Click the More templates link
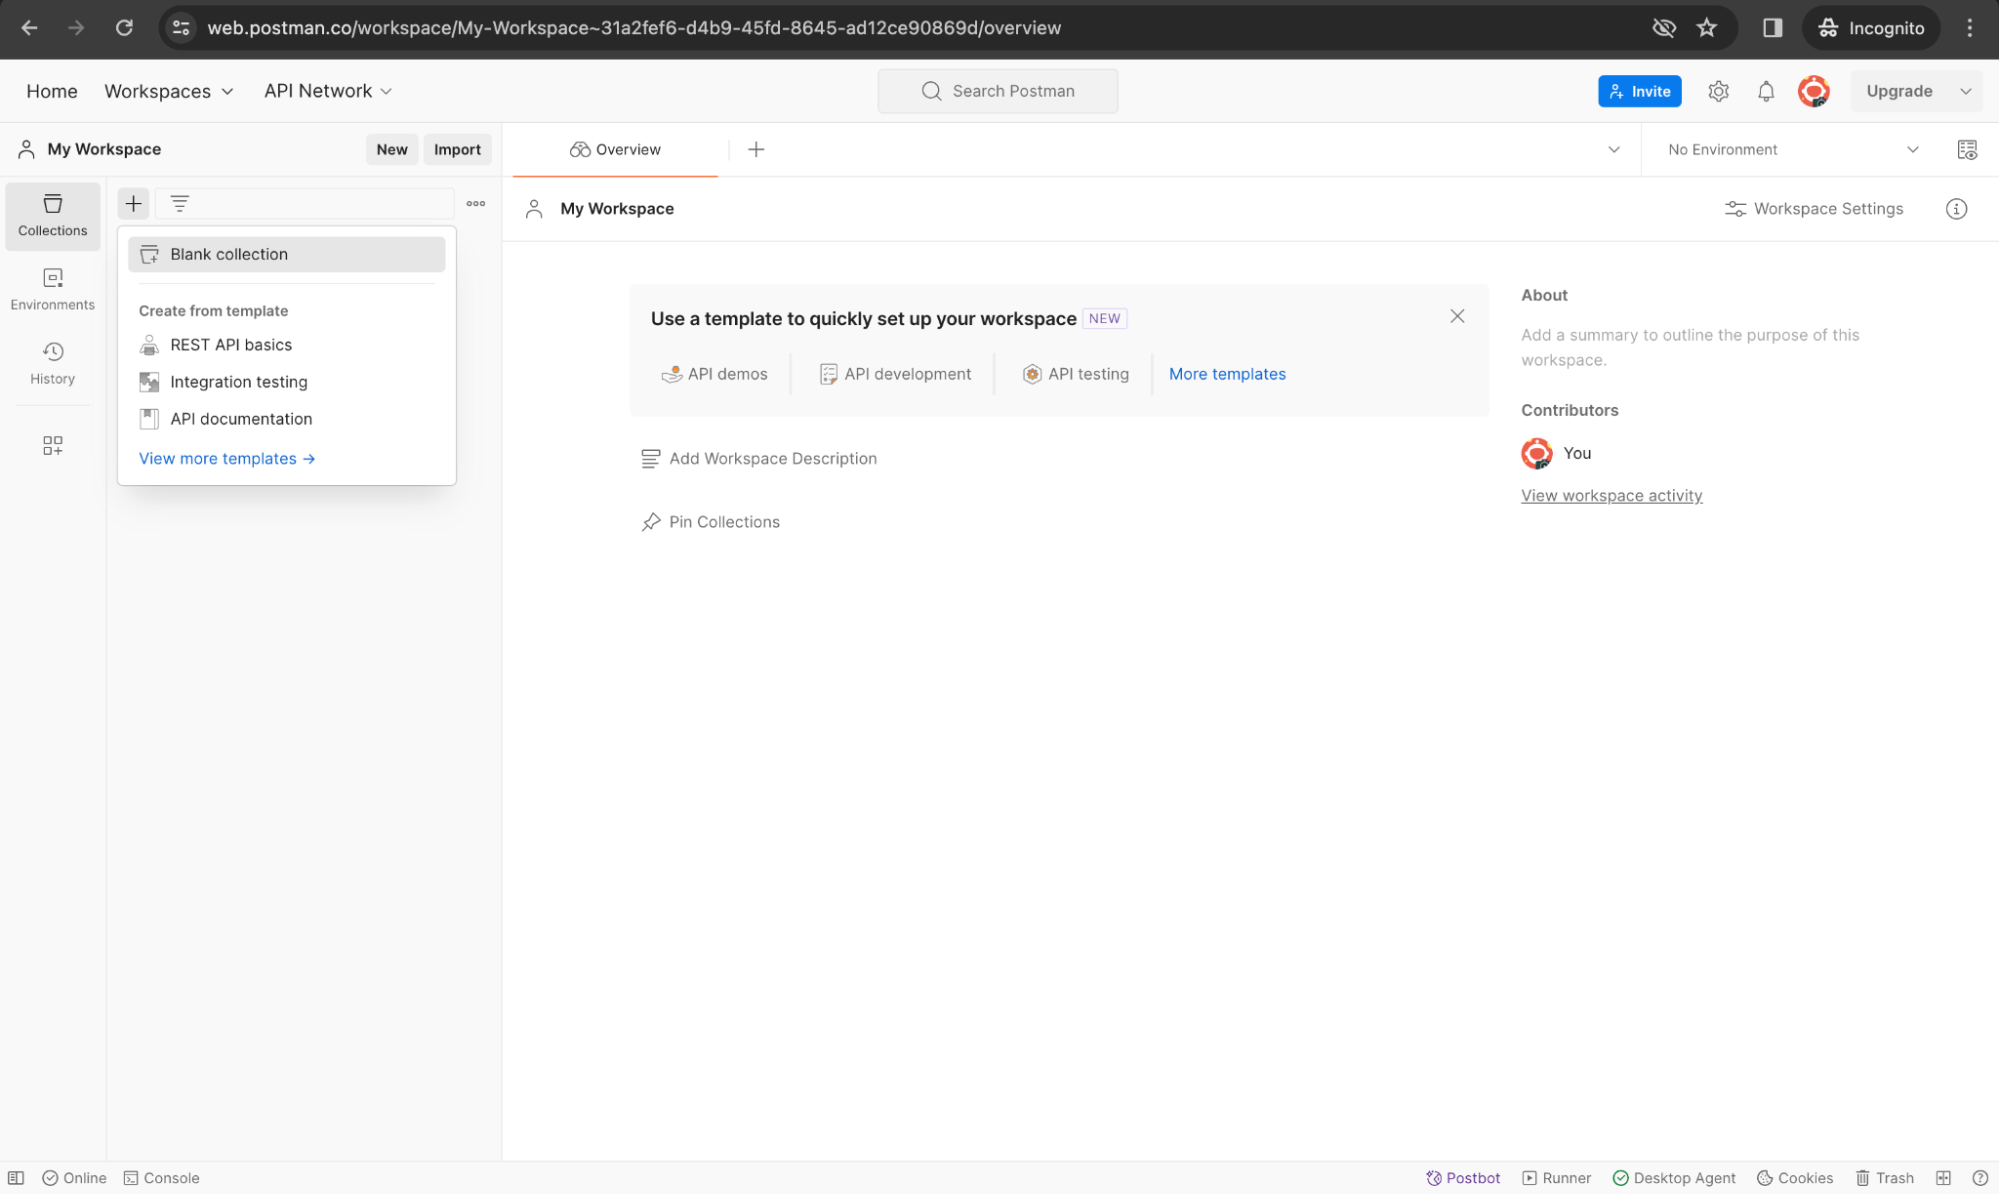 pos(1227,374)
